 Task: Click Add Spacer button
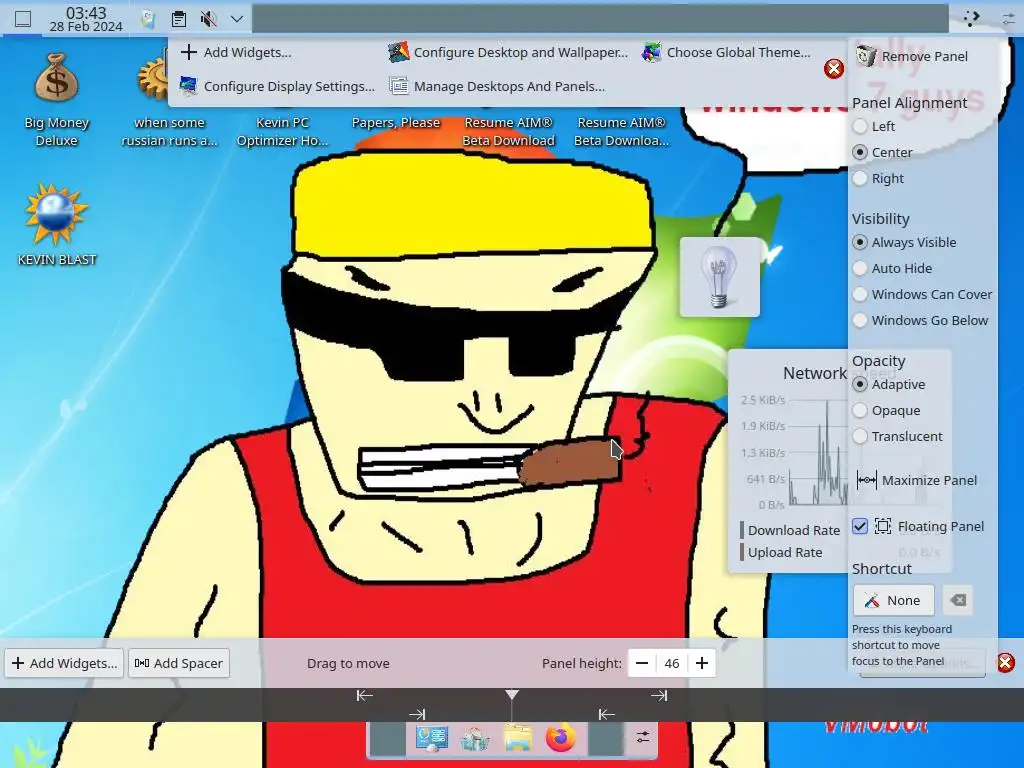(x=179, y=663)
